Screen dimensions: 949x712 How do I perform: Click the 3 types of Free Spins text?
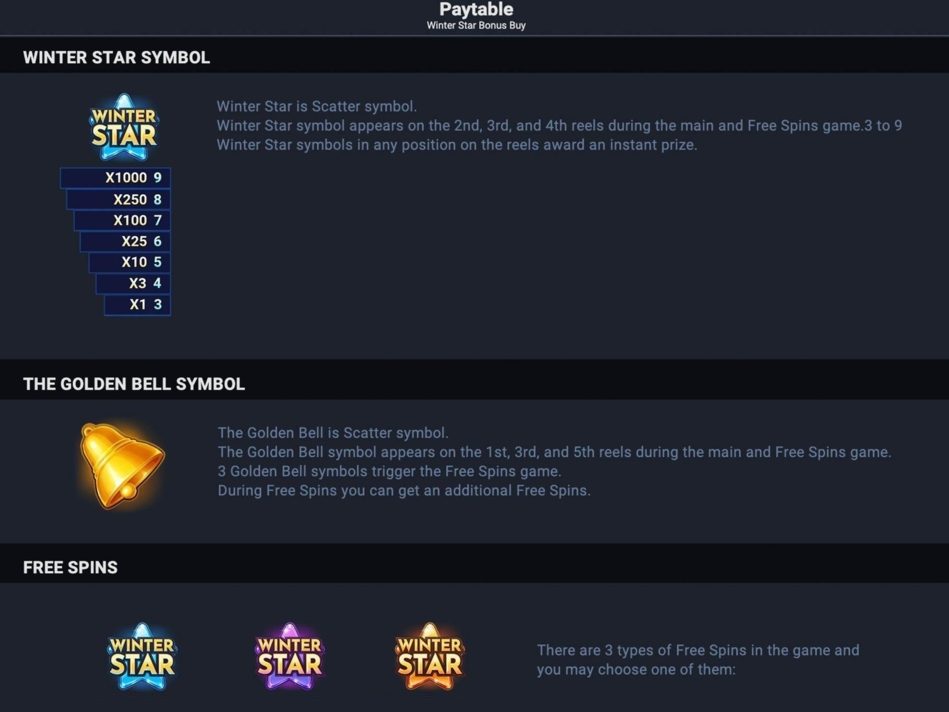tap(698, 660)
